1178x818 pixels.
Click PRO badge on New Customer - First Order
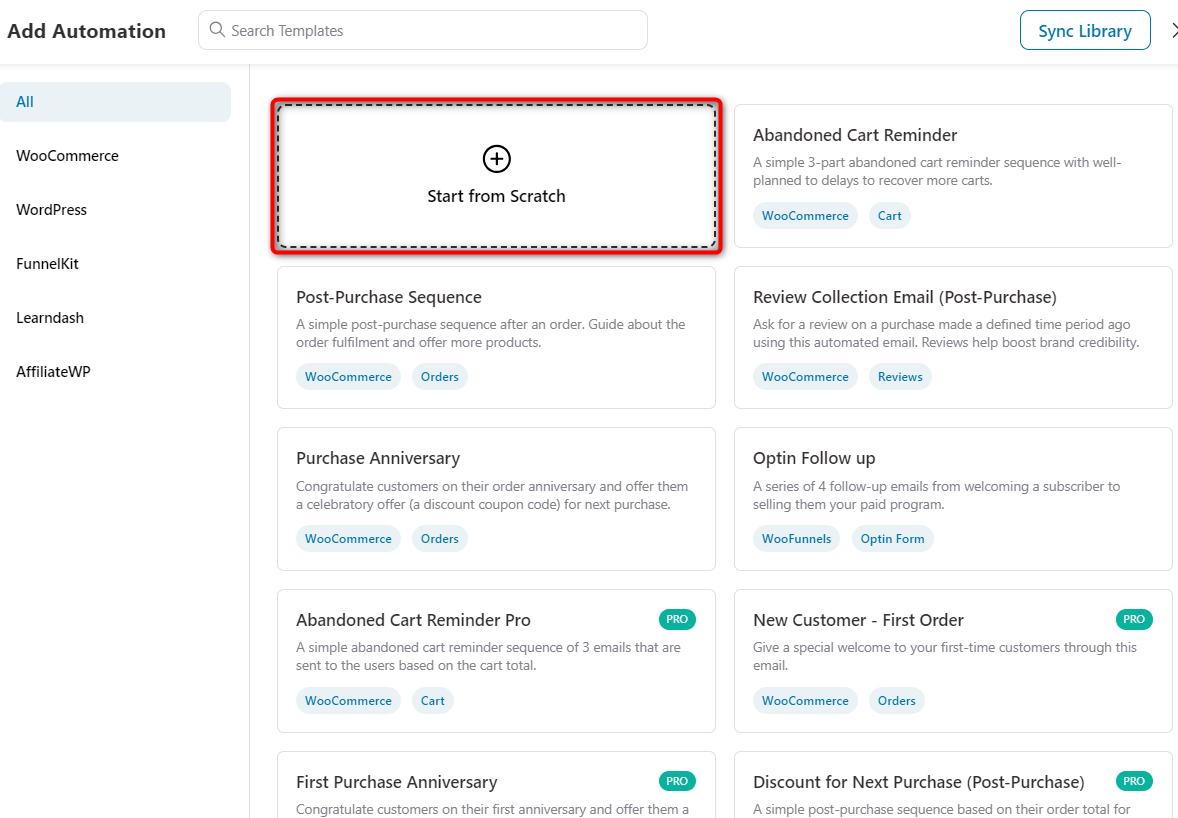(1134, 620)
